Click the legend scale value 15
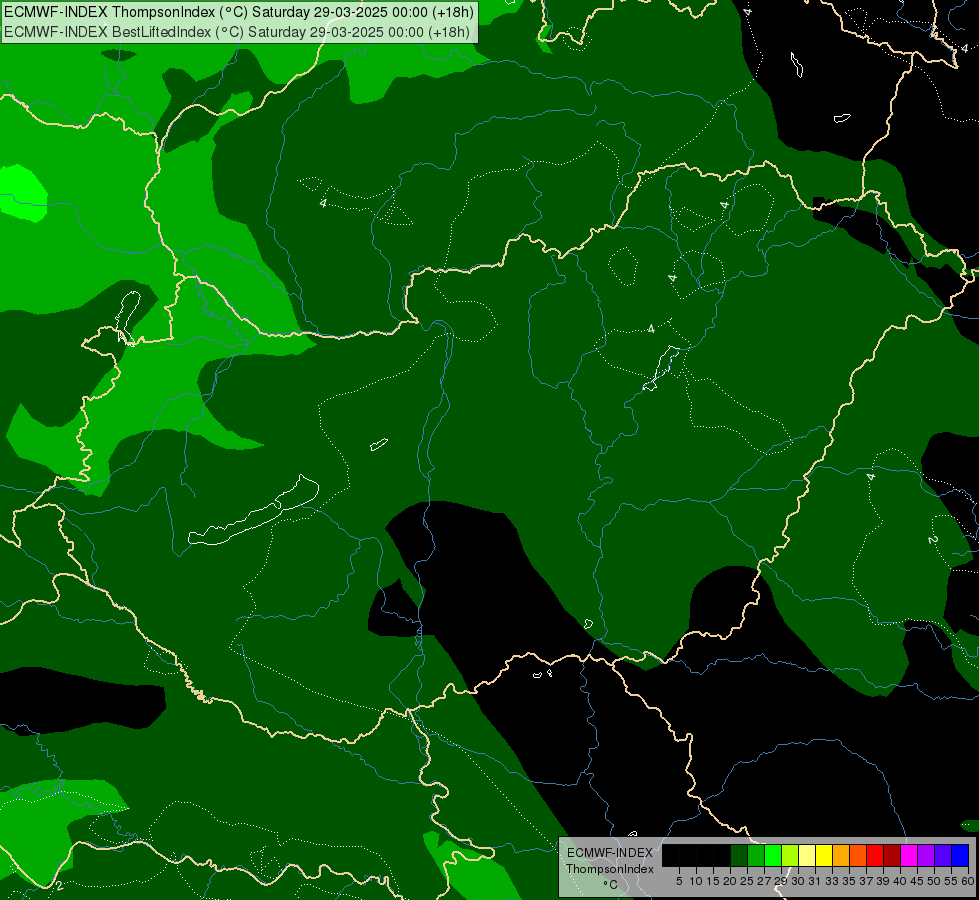The image size is (979, 900). coord(713,881)
